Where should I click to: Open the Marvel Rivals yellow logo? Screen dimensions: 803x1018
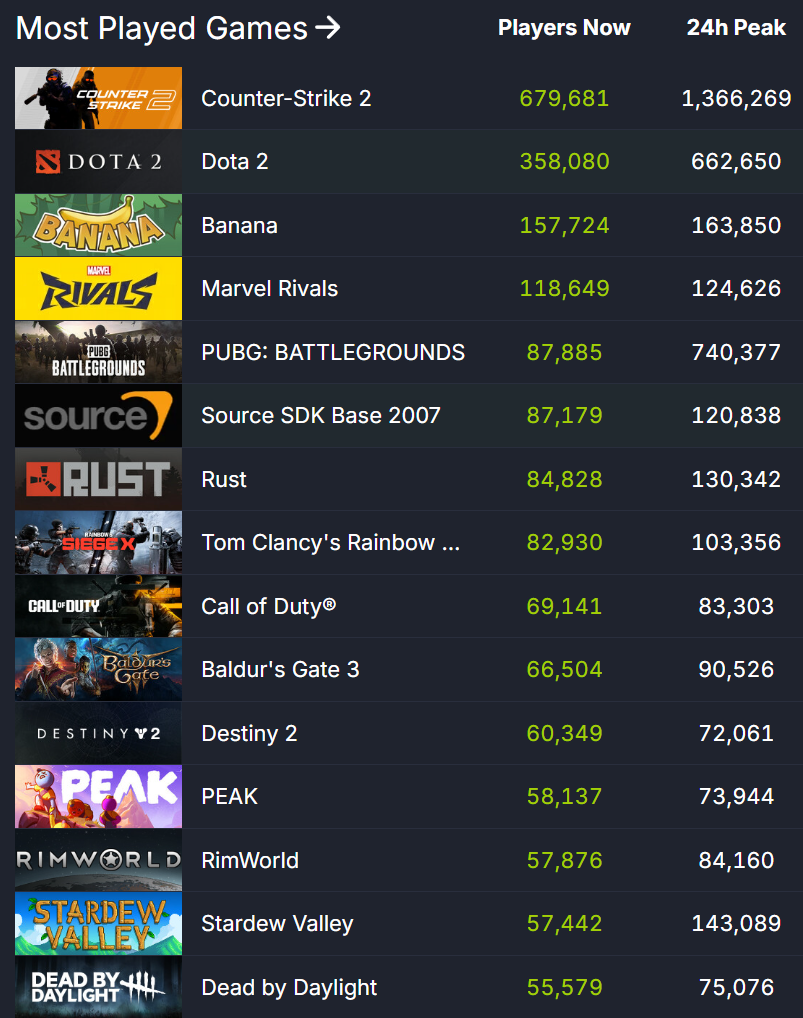point(98,288)
